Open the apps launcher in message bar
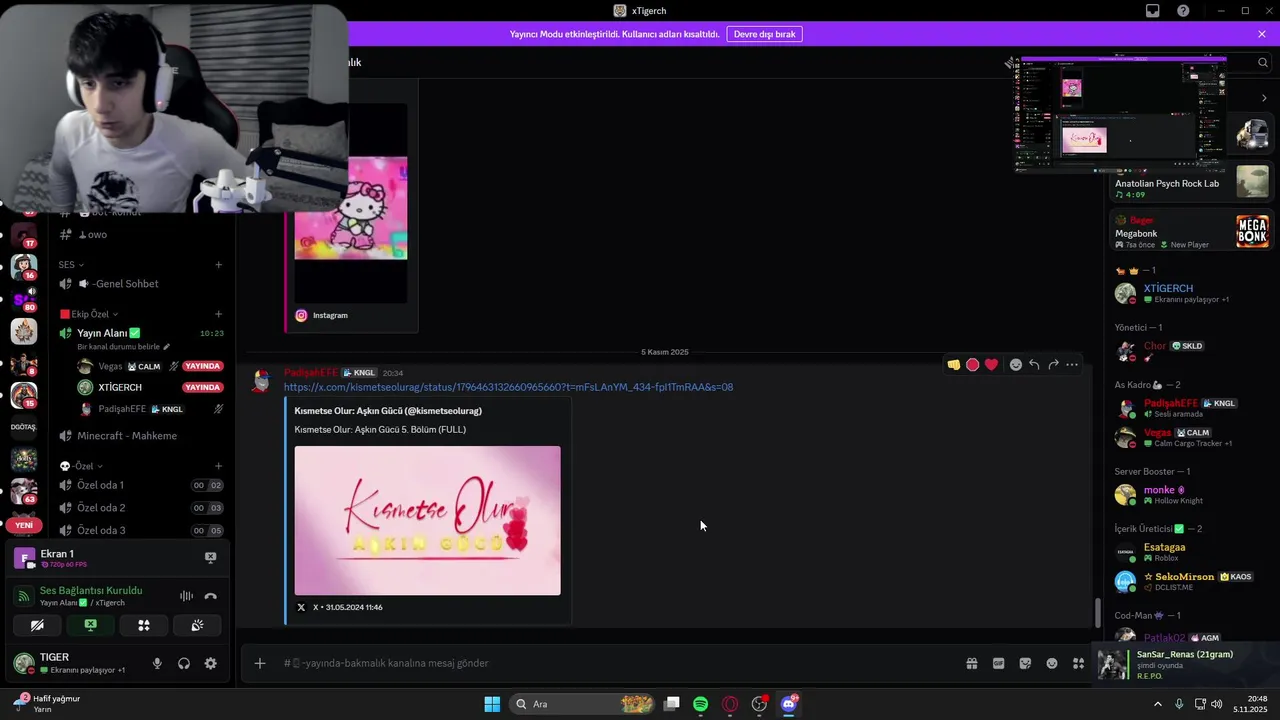 [1078, 663]
